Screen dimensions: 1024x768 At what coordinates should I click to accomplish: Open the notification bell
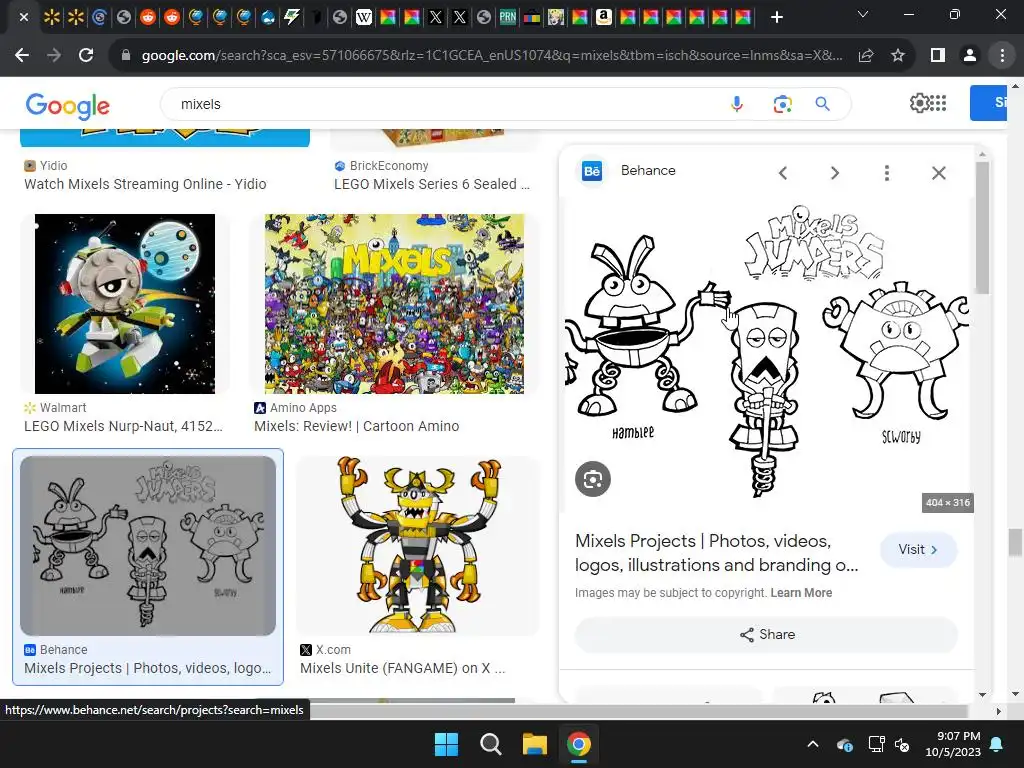tap(997, 744)
